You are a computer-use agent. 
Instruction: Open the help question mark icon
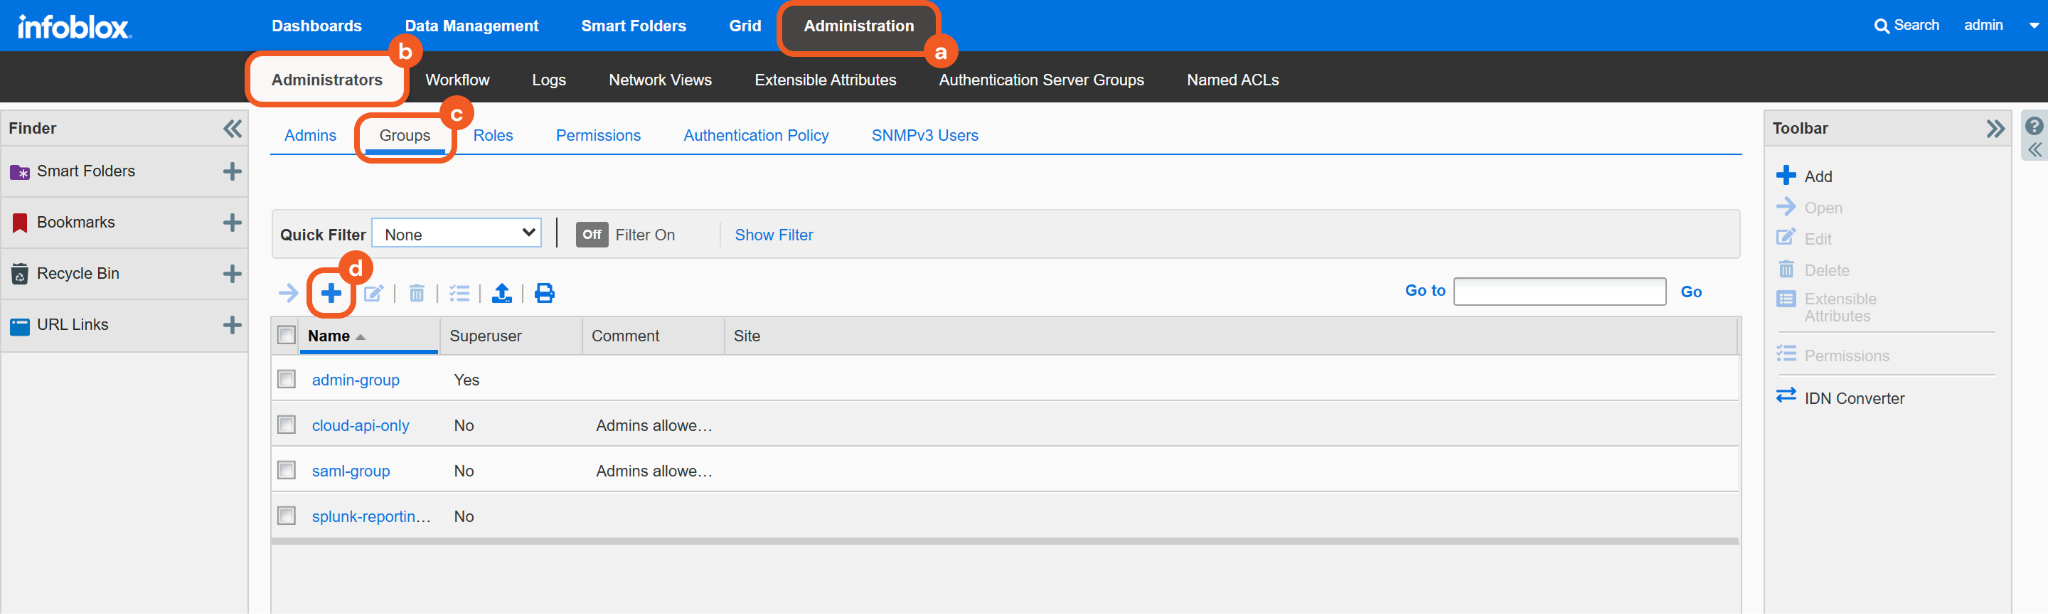tap(2034, 127)
